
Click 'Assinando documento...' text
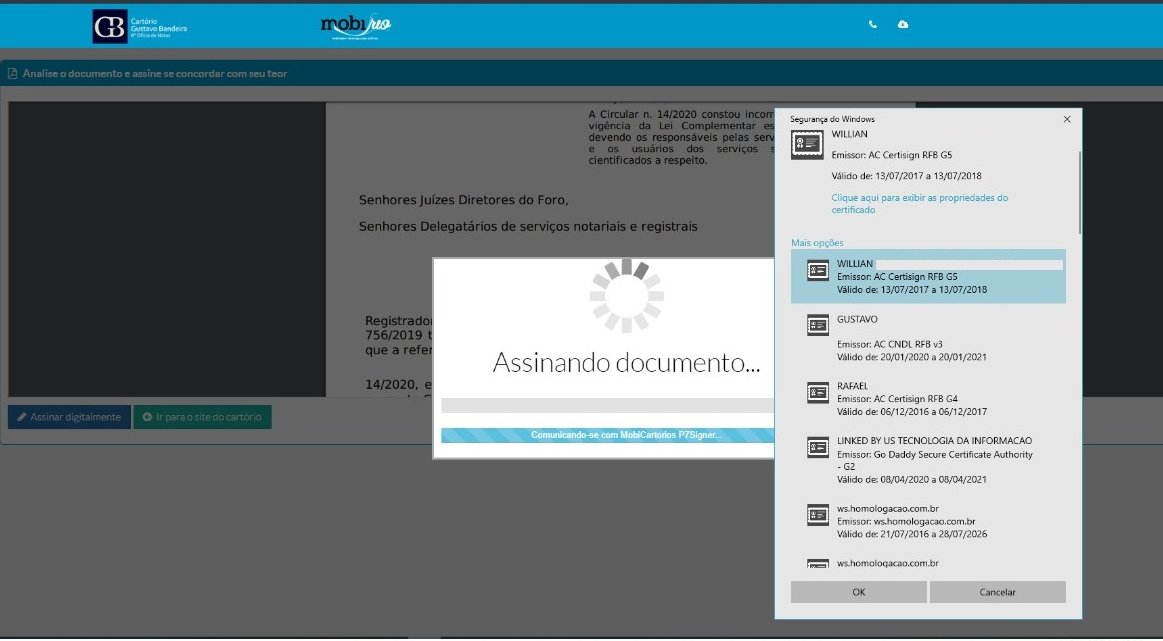tap(626, 362)
